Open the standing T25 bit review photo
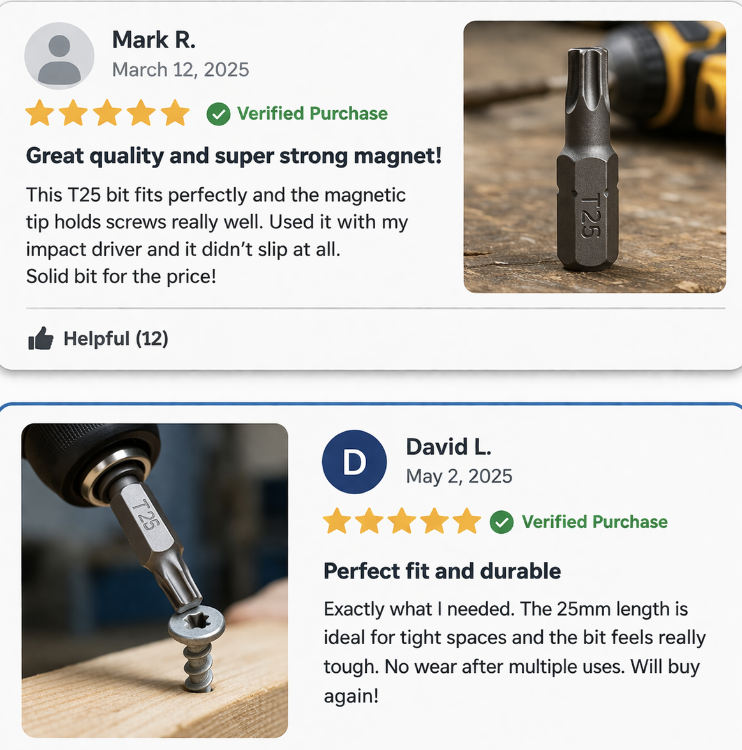This screenshot has height=750, width=742. click(x=595, y=157)
